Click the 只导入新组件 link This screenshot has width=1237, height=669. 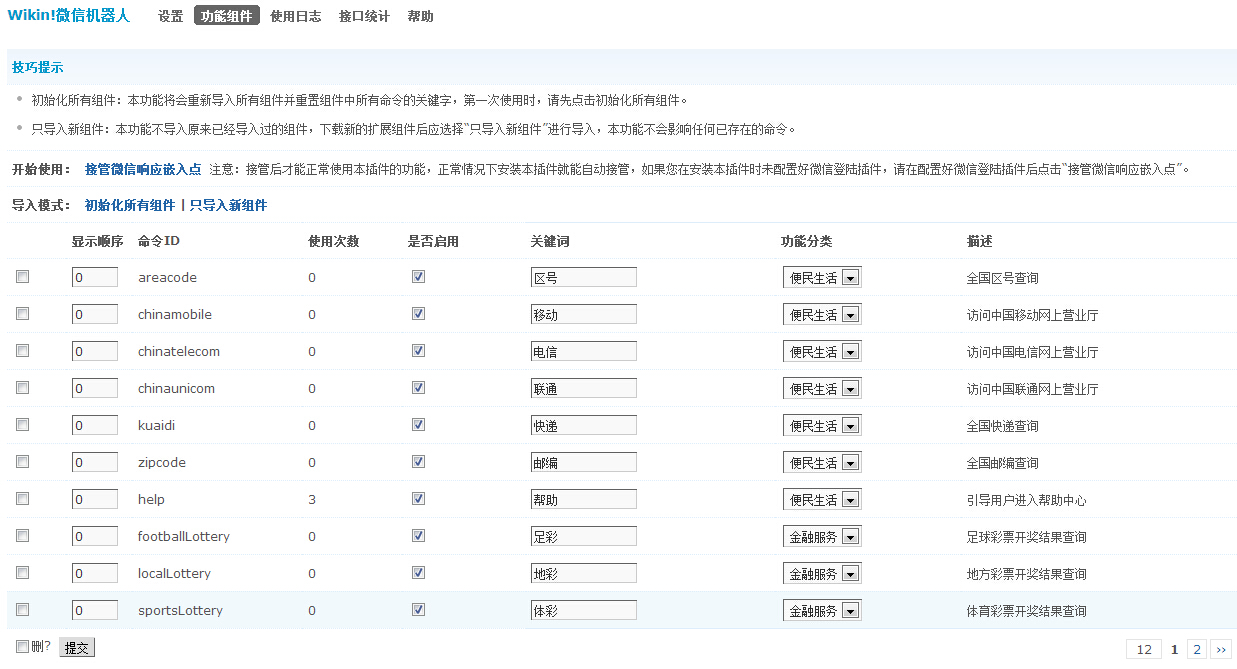(229, 205)
